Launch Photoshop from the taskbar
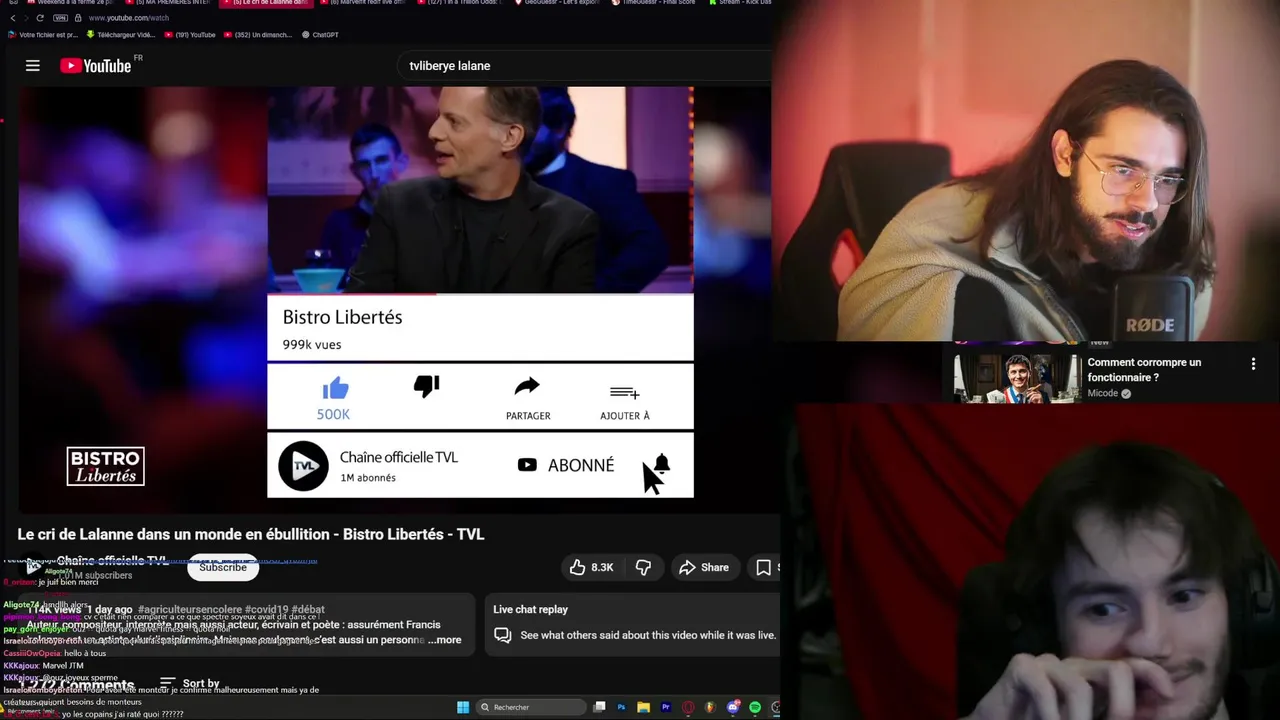Image resolution: width=1280 pixels, height=720 pixels. click(x=621, y=707)
